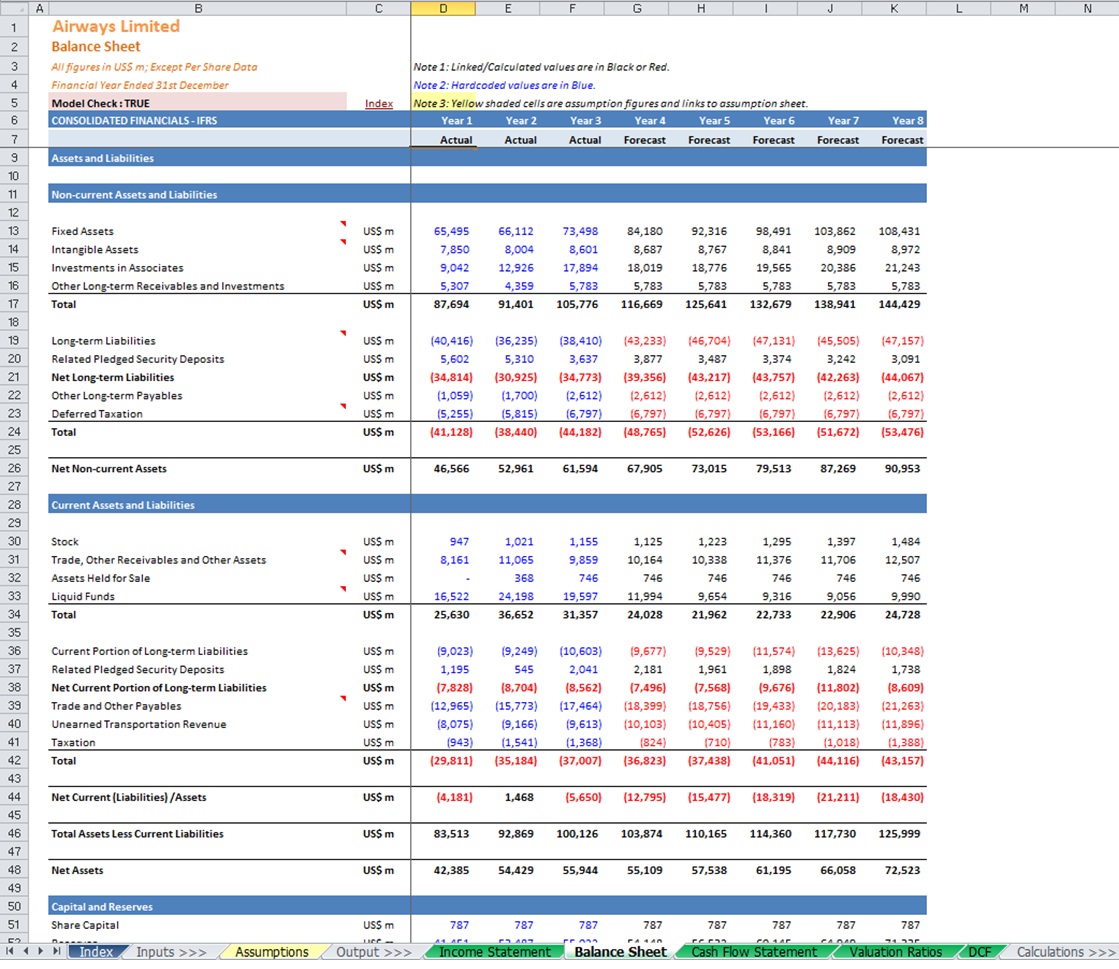Click the Note 2 hardcoded values text
The image size is (1119, 969).
(x=504, y=85)
